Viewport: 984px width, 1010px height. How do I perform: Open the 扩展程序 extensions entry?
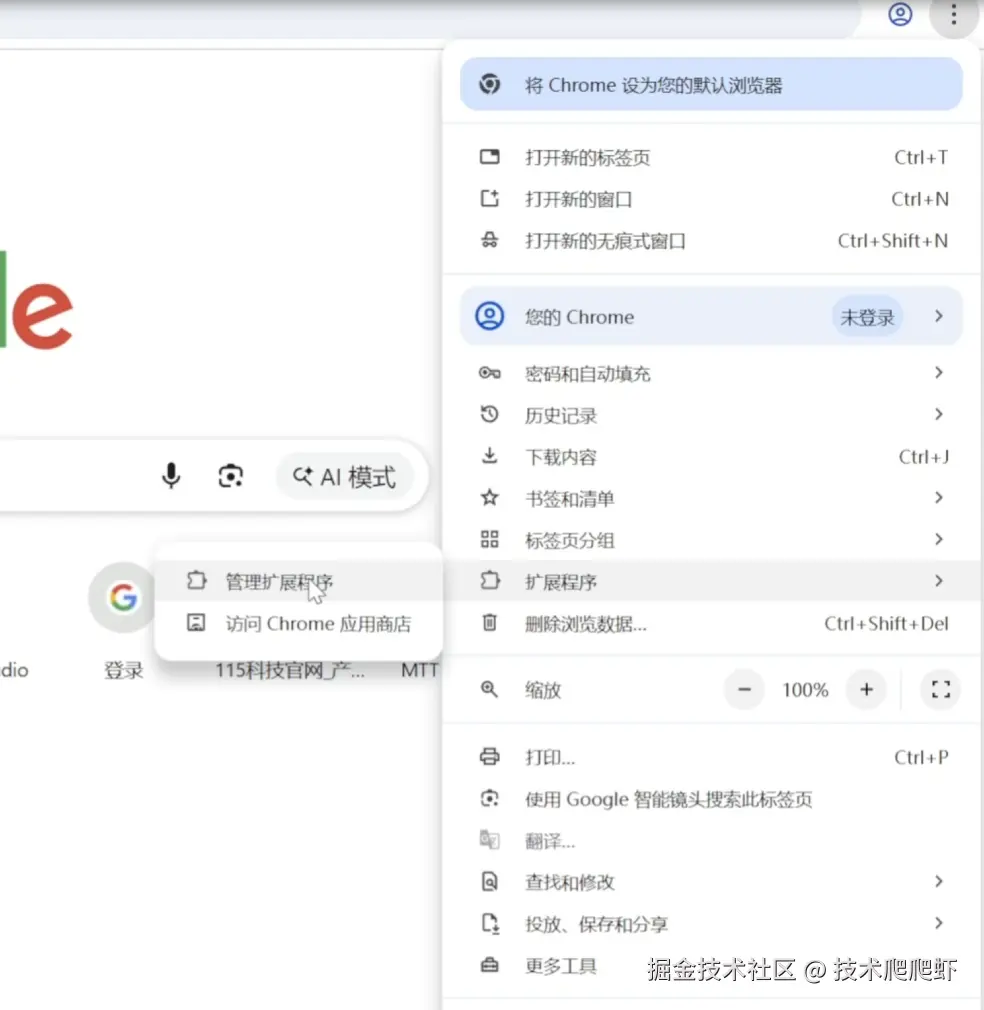[x=711, y=581]
